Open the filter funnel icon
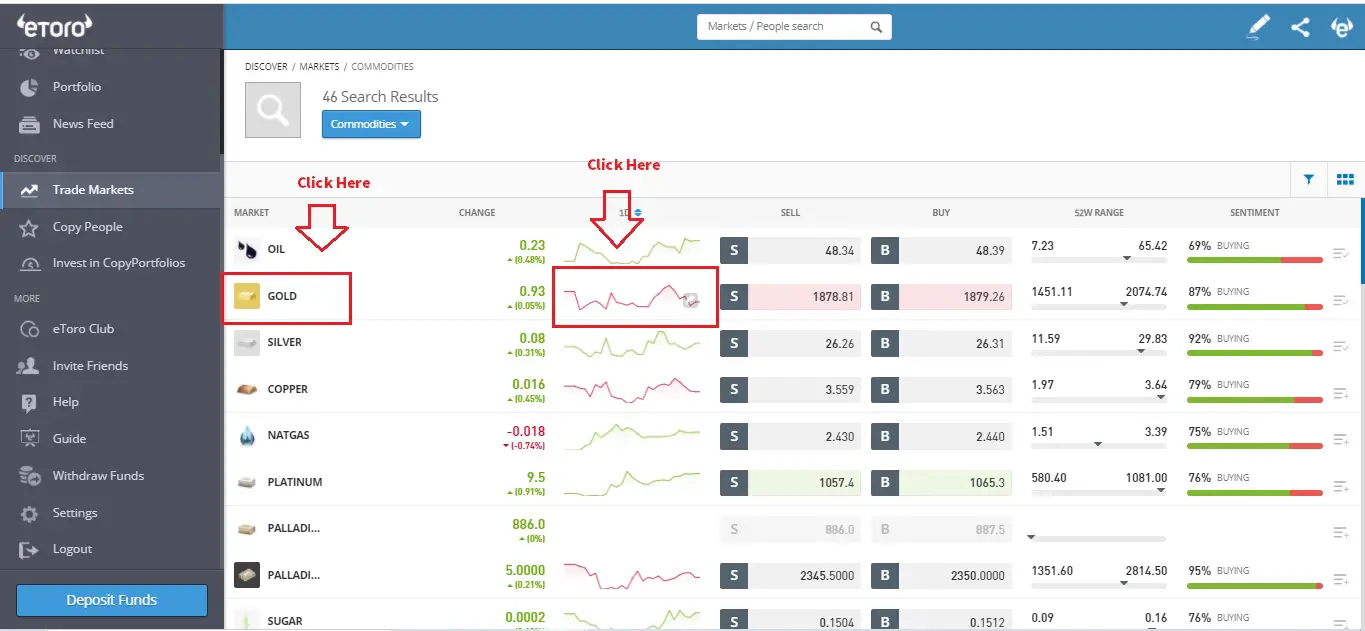The width and height of the screenshot is (1365, 631). [1309, 180]
